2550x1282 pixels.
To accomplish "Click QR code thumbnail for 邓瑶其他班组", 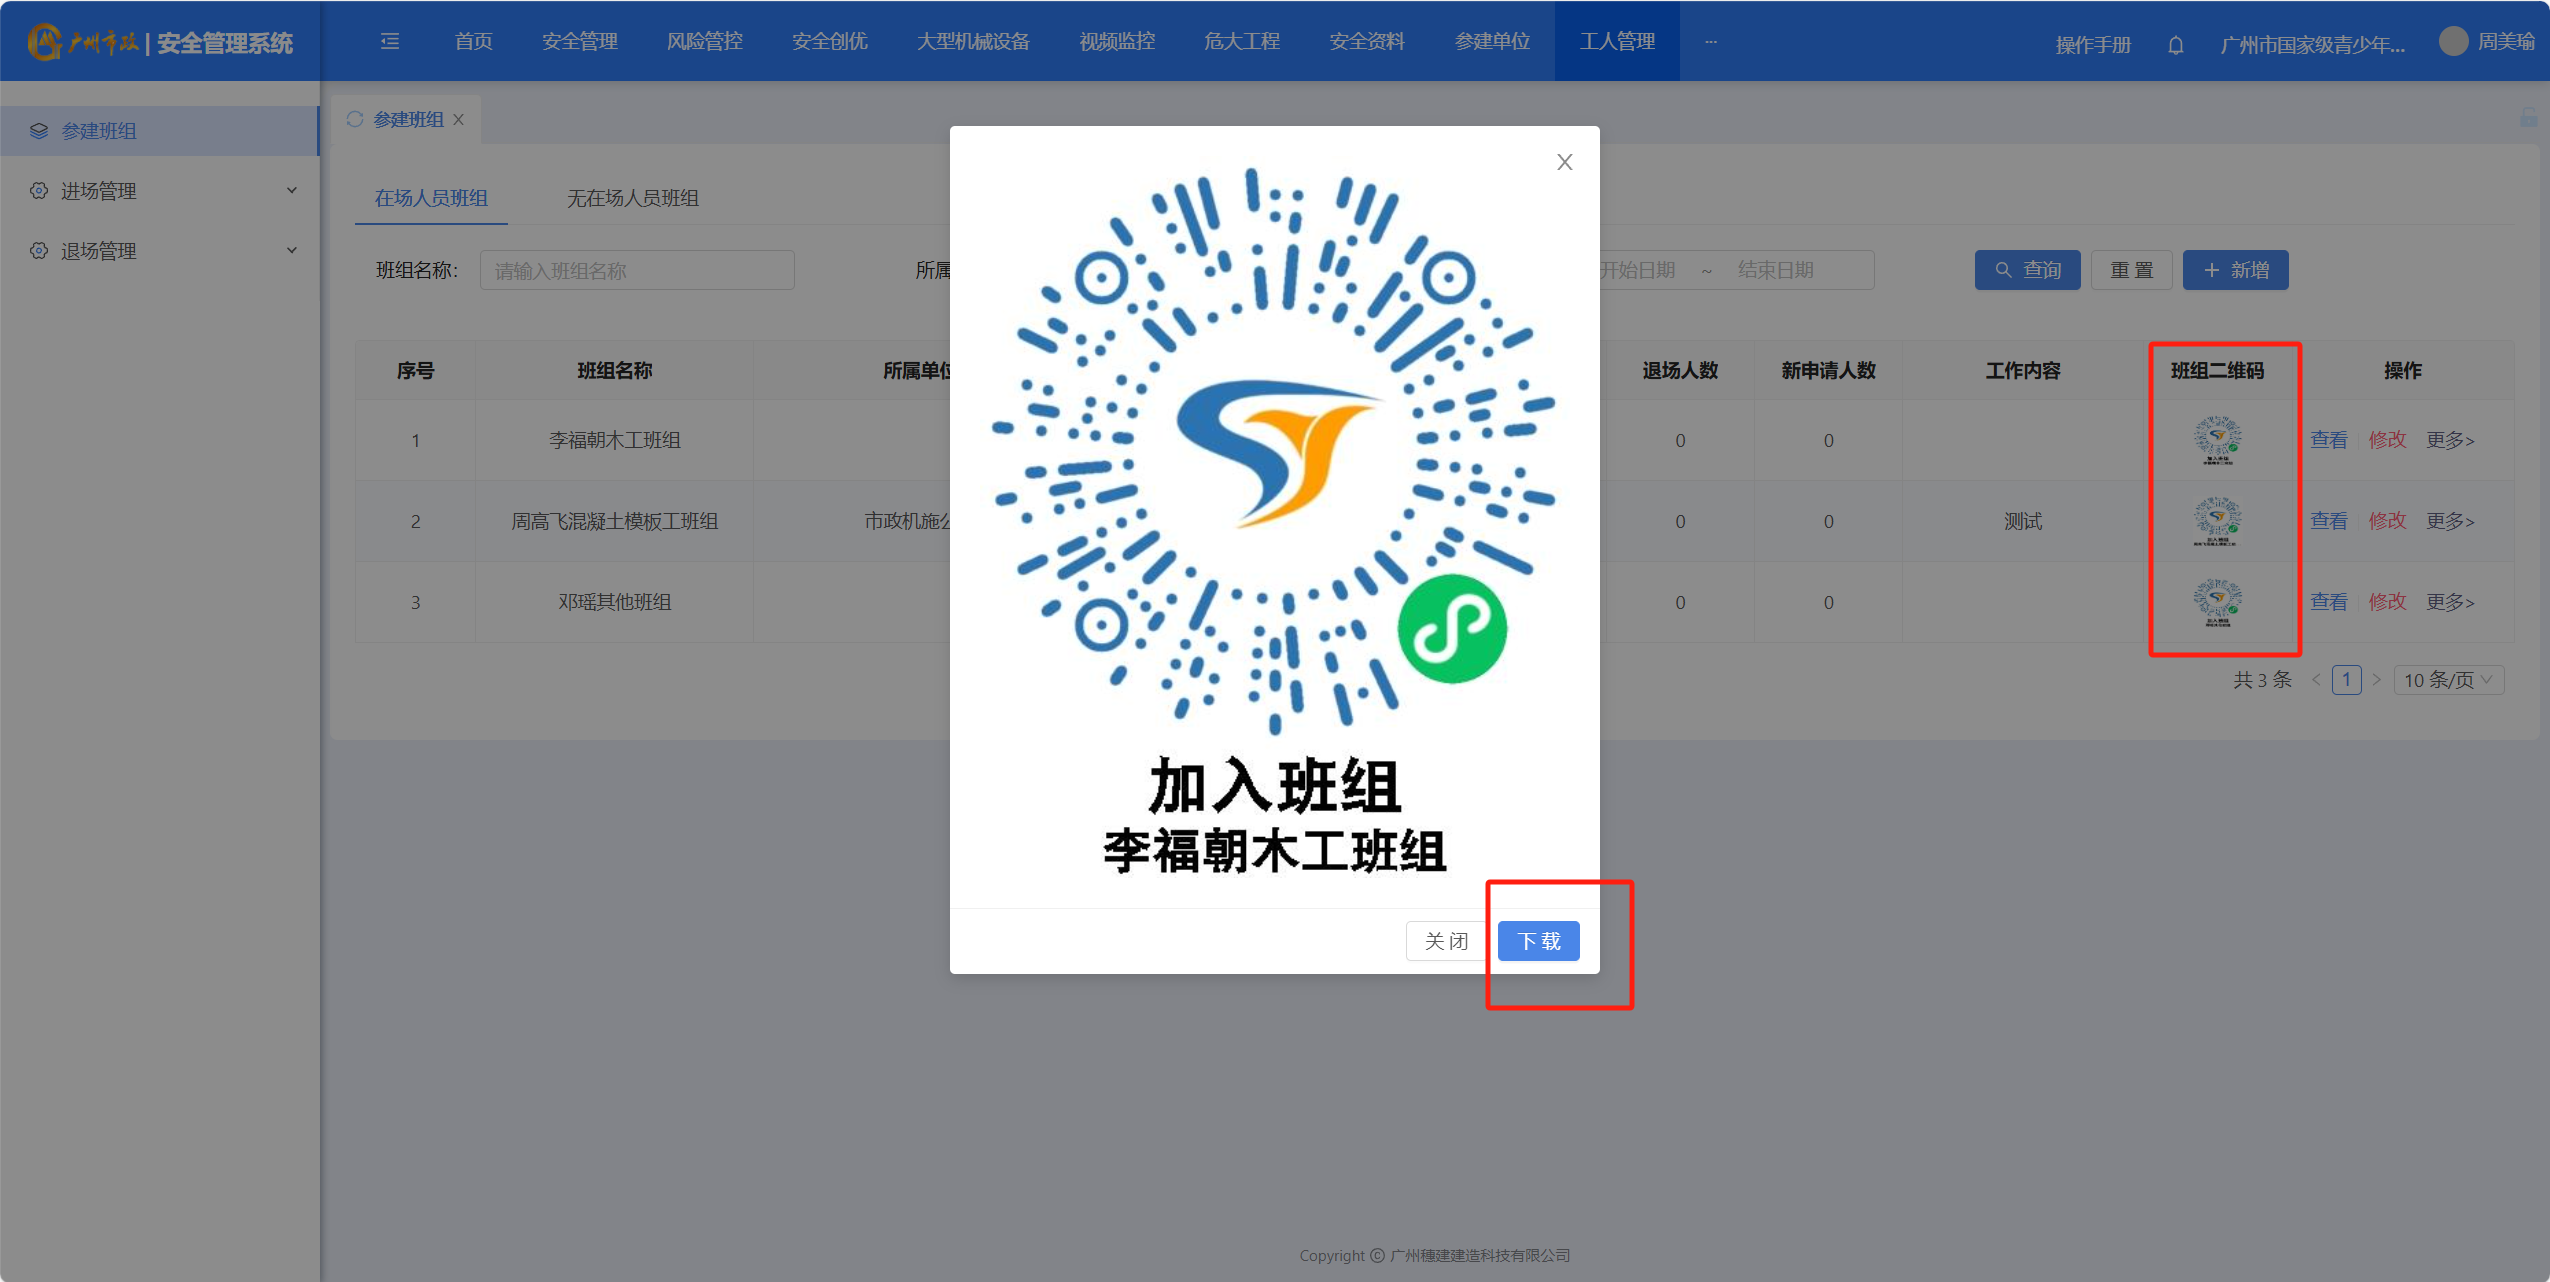I will click(x=2217, y=602).
